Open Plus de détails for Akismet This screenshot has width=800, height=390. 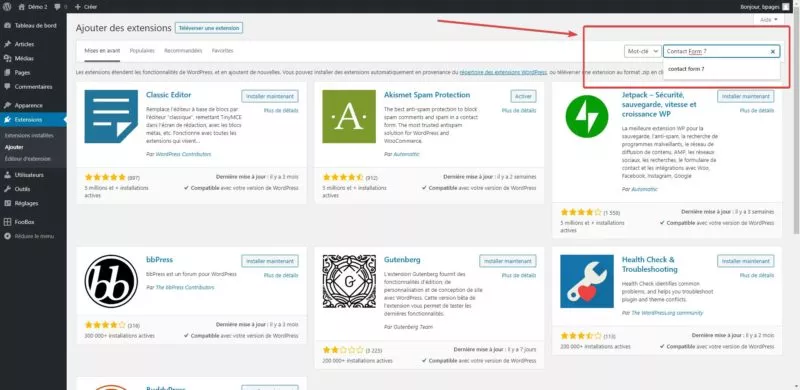(519, 110)
